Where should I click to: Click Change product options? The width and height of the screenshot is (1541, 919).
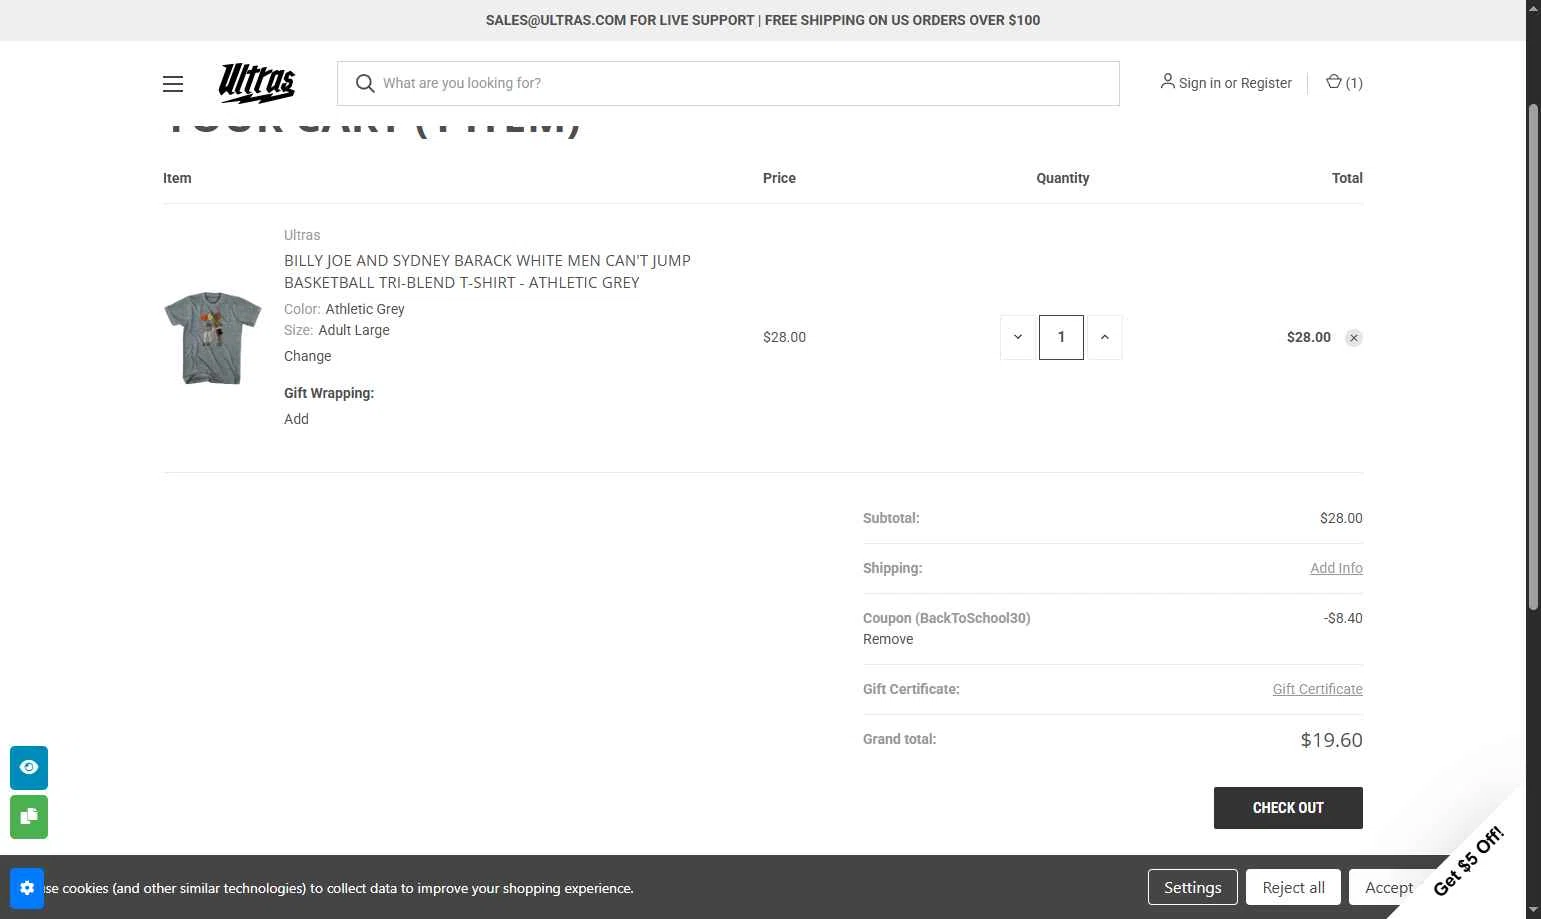tap(307, 356)
